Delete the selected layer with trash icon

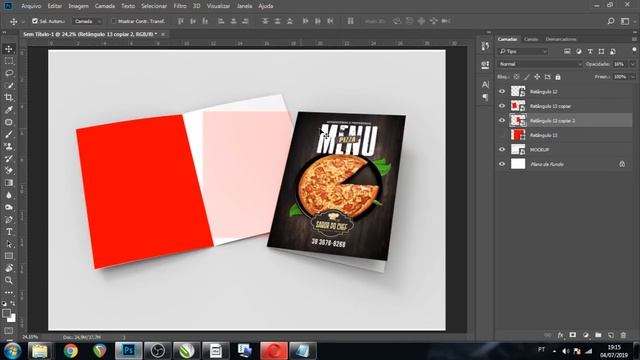point(623,335)
